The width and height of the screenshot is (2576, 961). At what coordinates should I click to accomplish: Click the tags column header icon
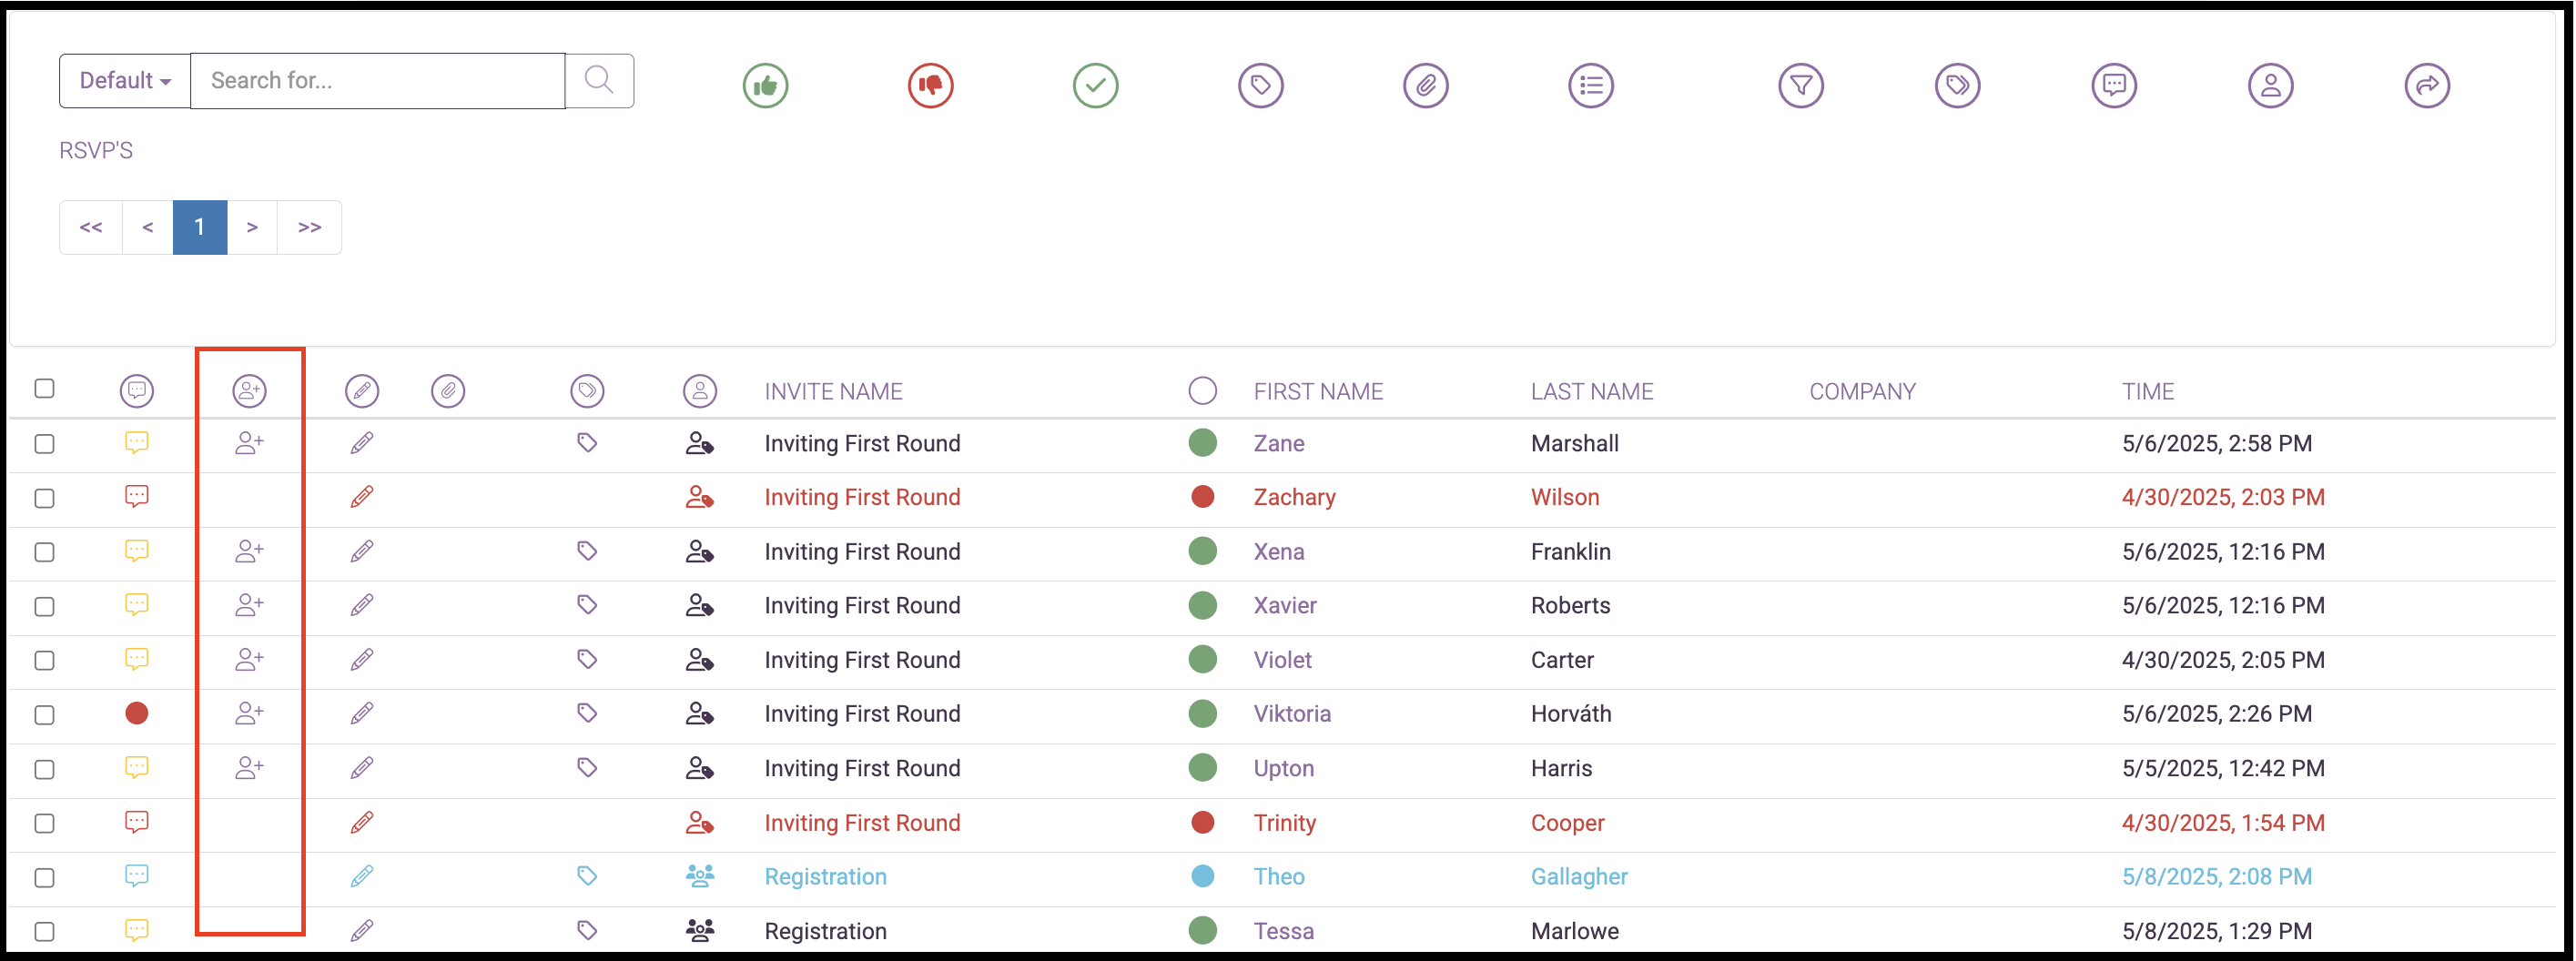pyautogui.click(x=587, y=391)
